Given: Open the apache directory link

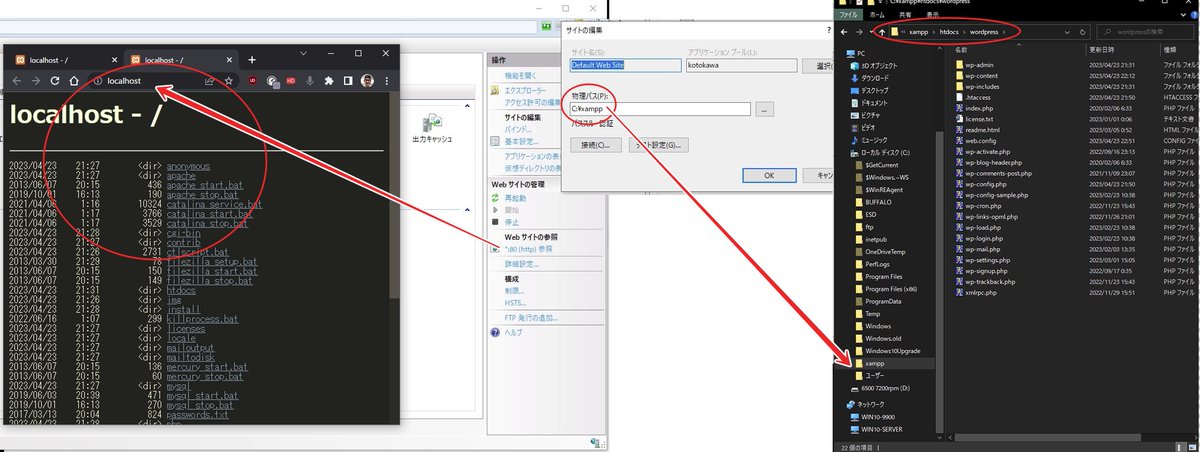Looking at the screenshot, I should coord(181,175).
